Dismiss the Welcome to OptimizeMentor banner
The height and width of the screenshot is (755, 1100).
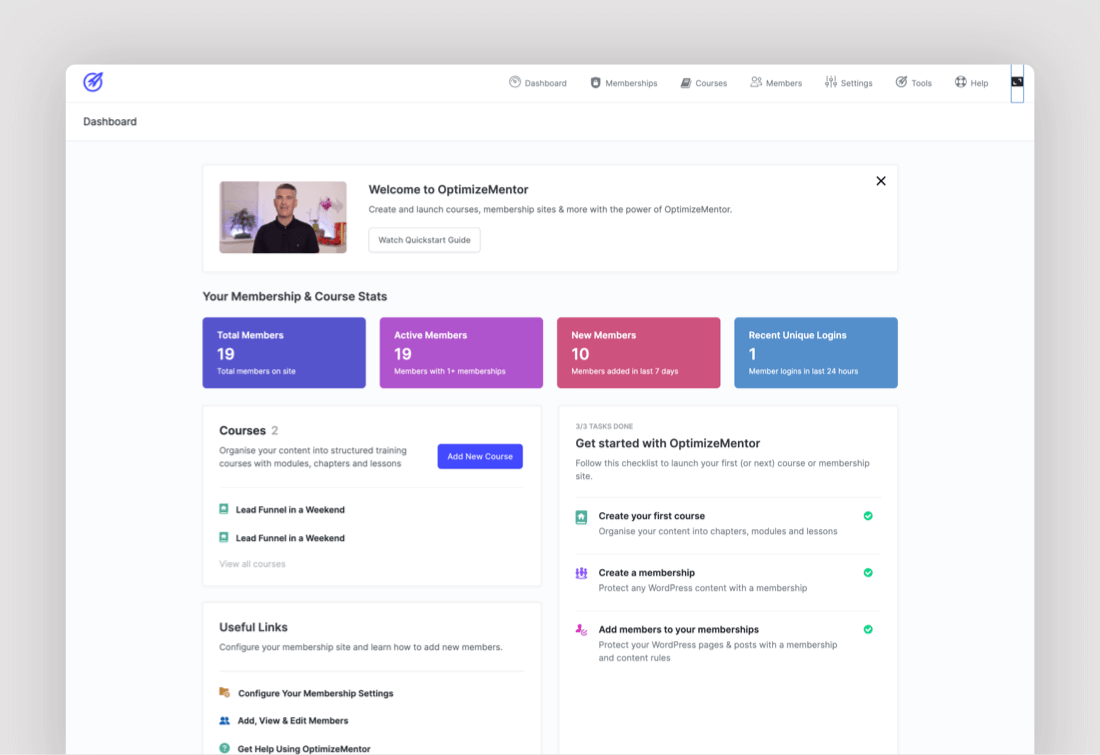(x=881, y=181)
